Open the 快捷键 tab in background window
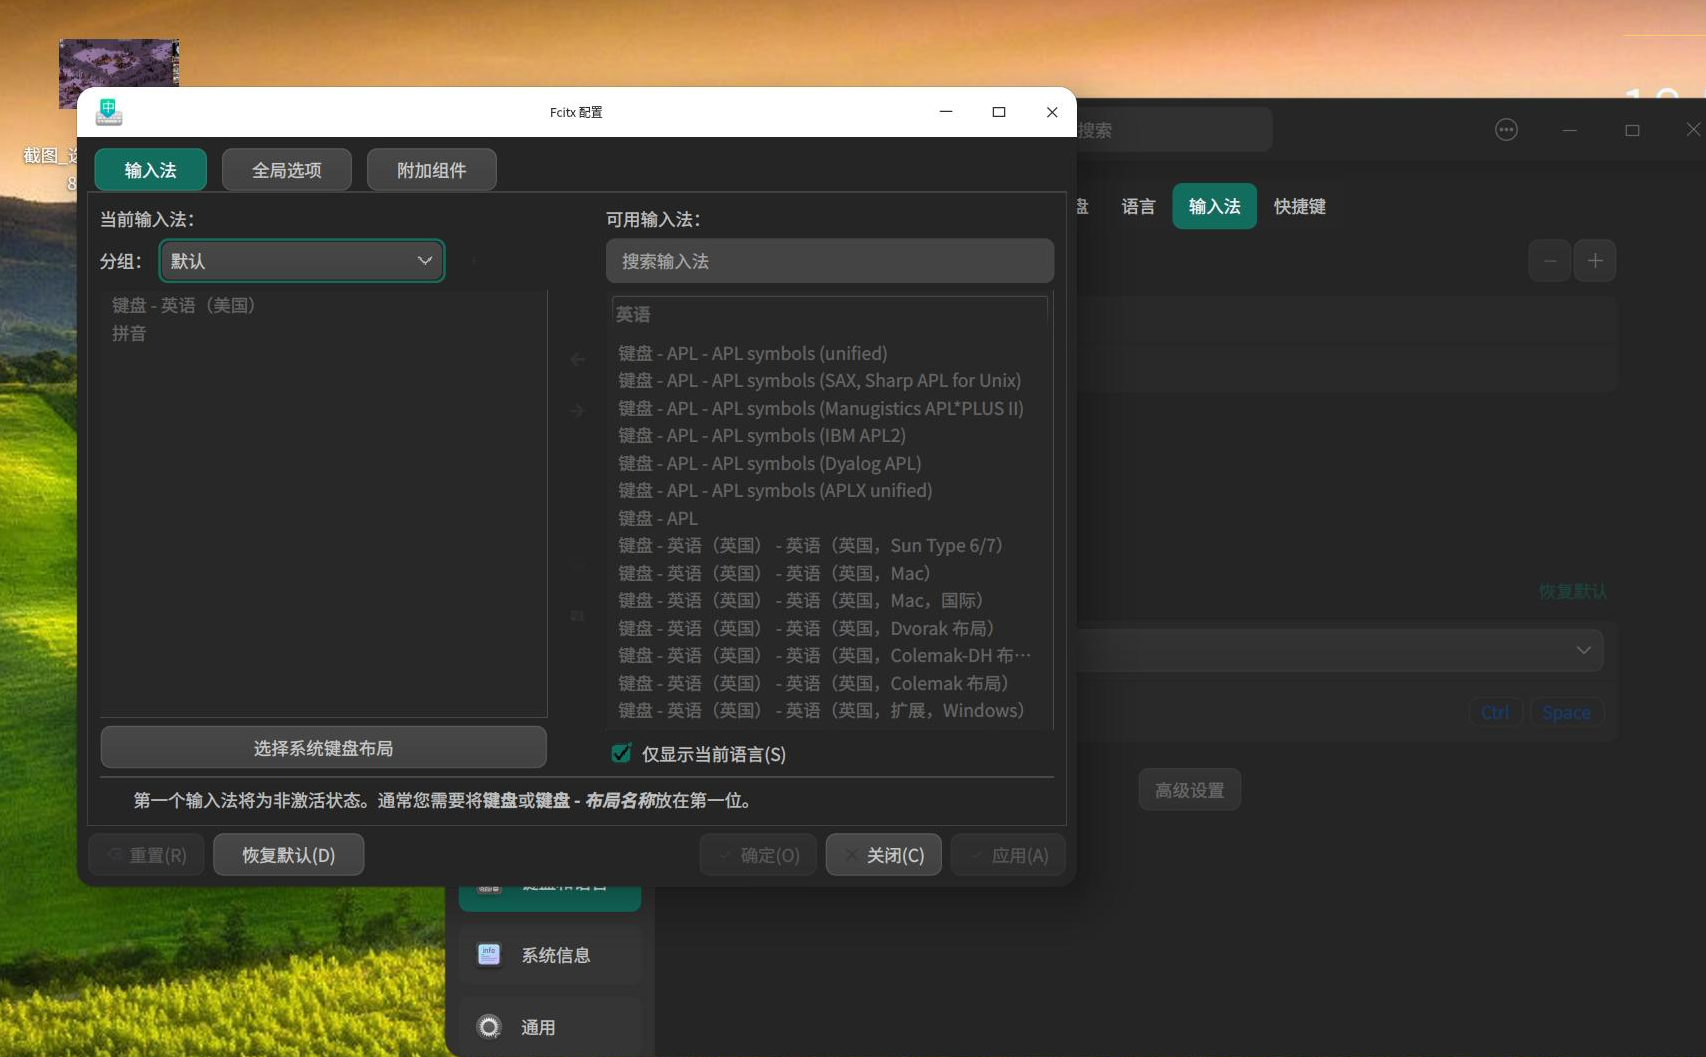Viewport: 1706px width, 1057px height. click(x=1299, y=206)
